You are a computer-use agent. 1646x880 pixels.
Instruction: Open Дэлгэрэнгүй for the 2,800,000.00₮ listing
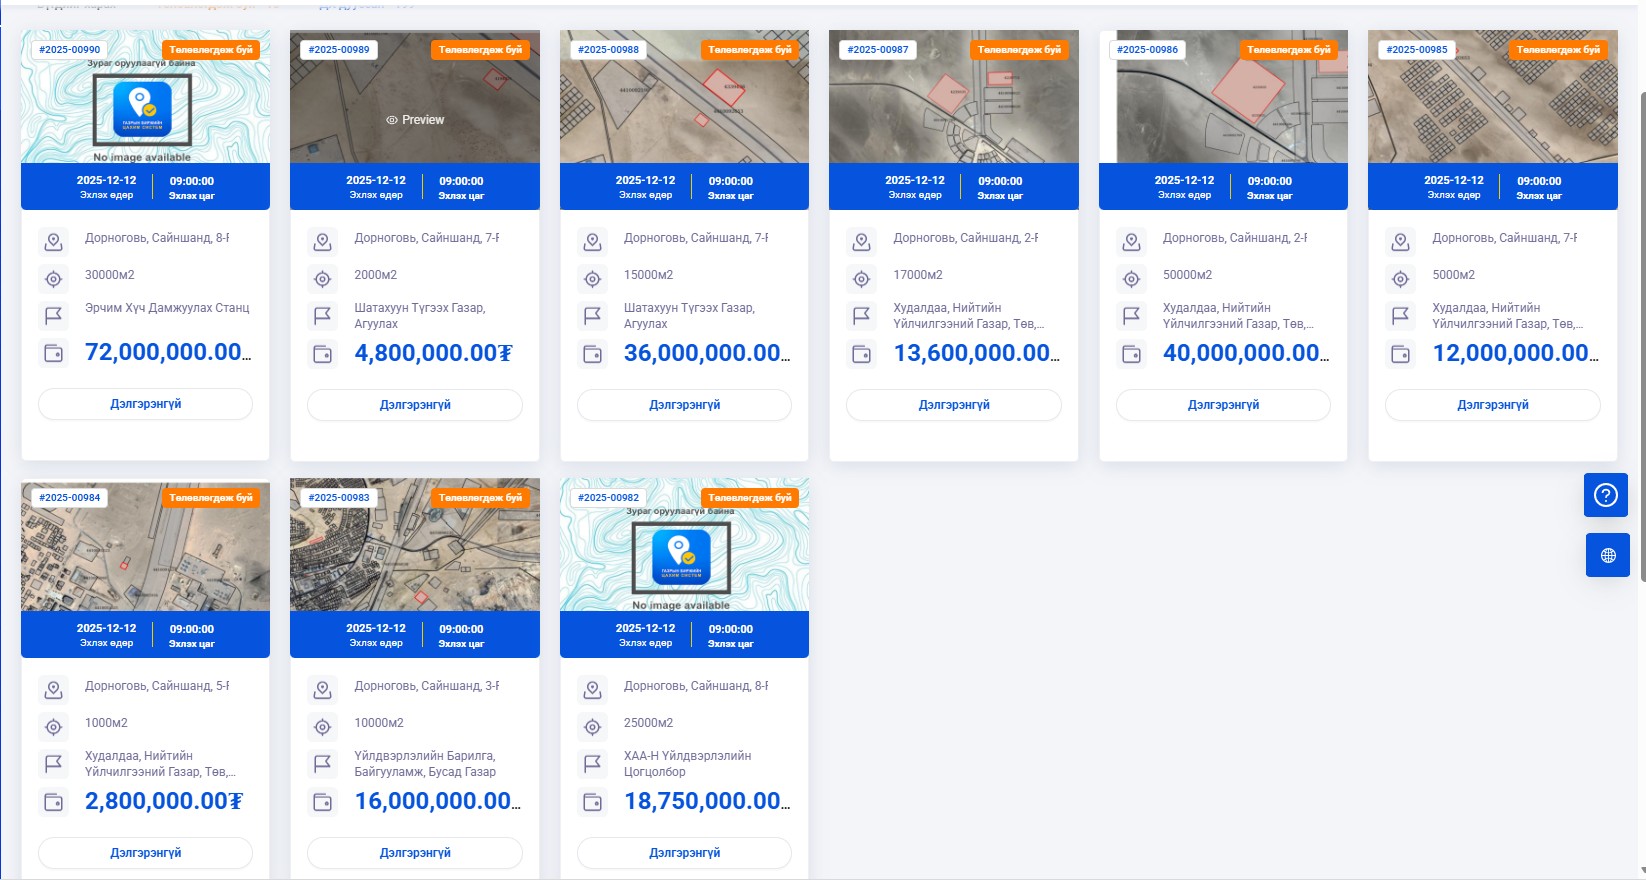[x=145, y=853]
